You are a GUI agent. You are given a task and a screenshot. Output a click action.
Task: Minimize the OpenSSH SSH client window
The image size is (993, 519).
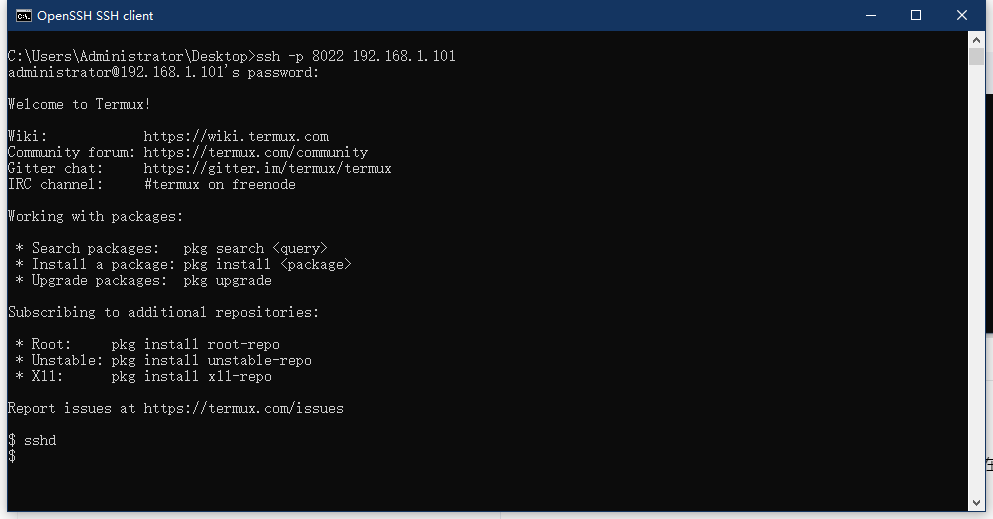870,15
